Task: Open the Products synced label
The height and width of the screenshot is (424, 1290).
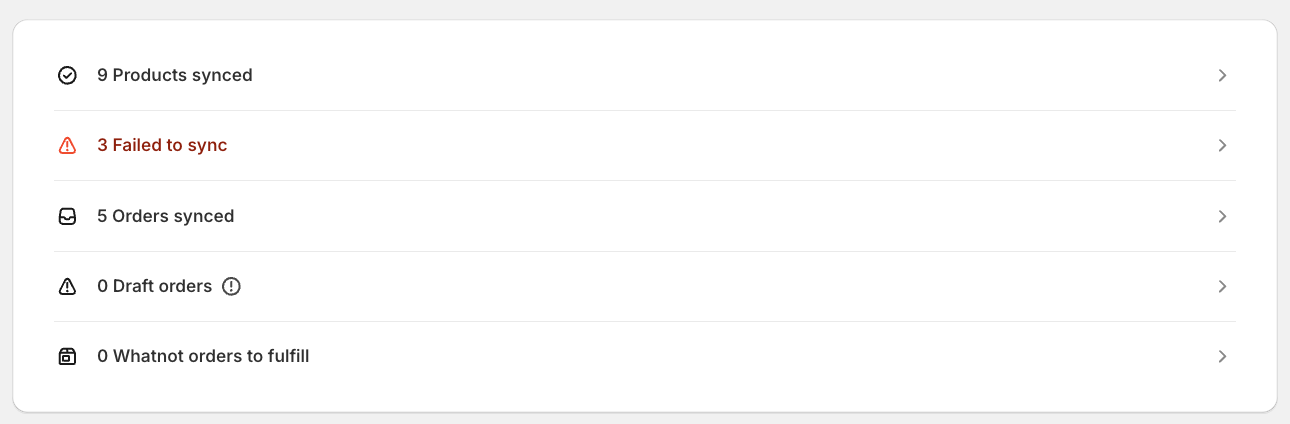Action: pos(182,75)
